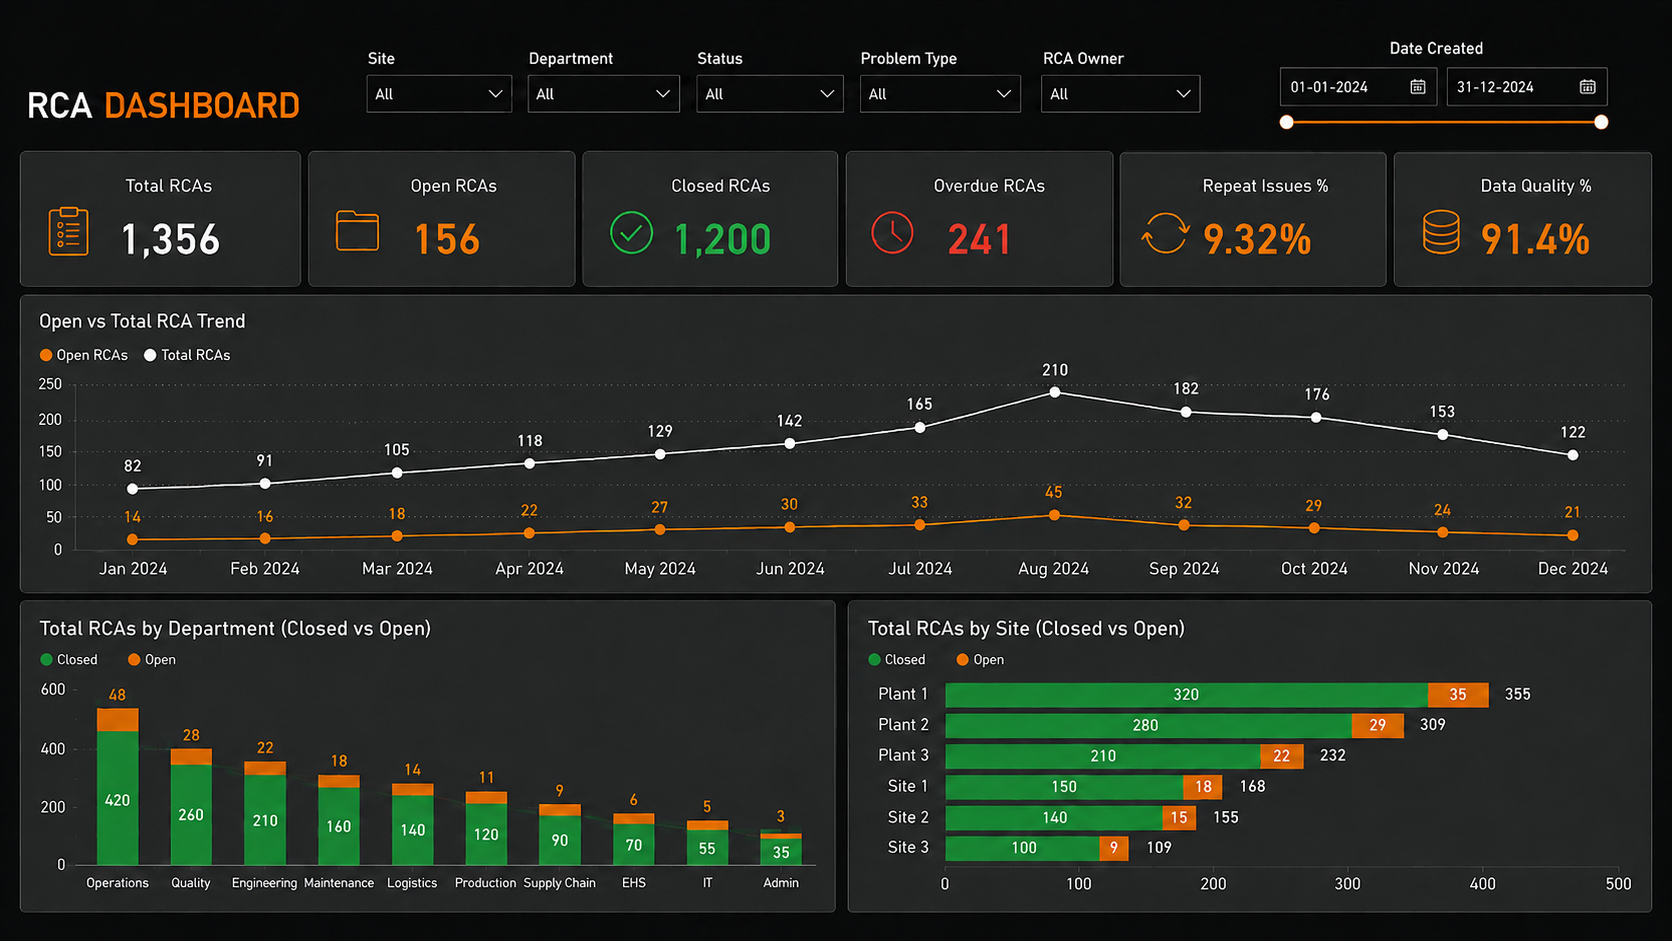Click the end date field 31-12-2024
1672x941 pixels.
(1527, 87)
